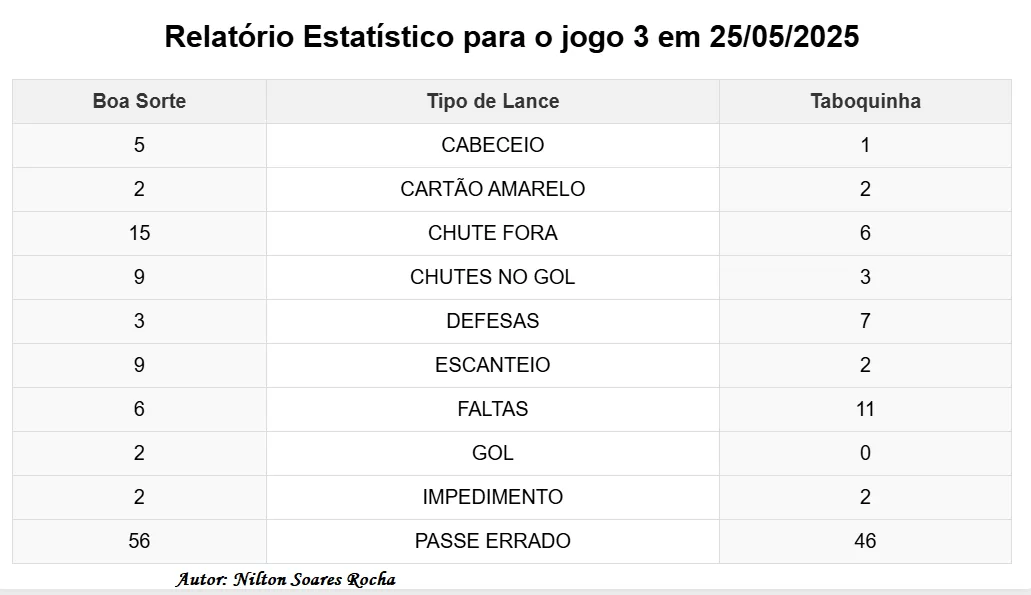
Task: Click the report title heading
Action: [x=512, y=37]
